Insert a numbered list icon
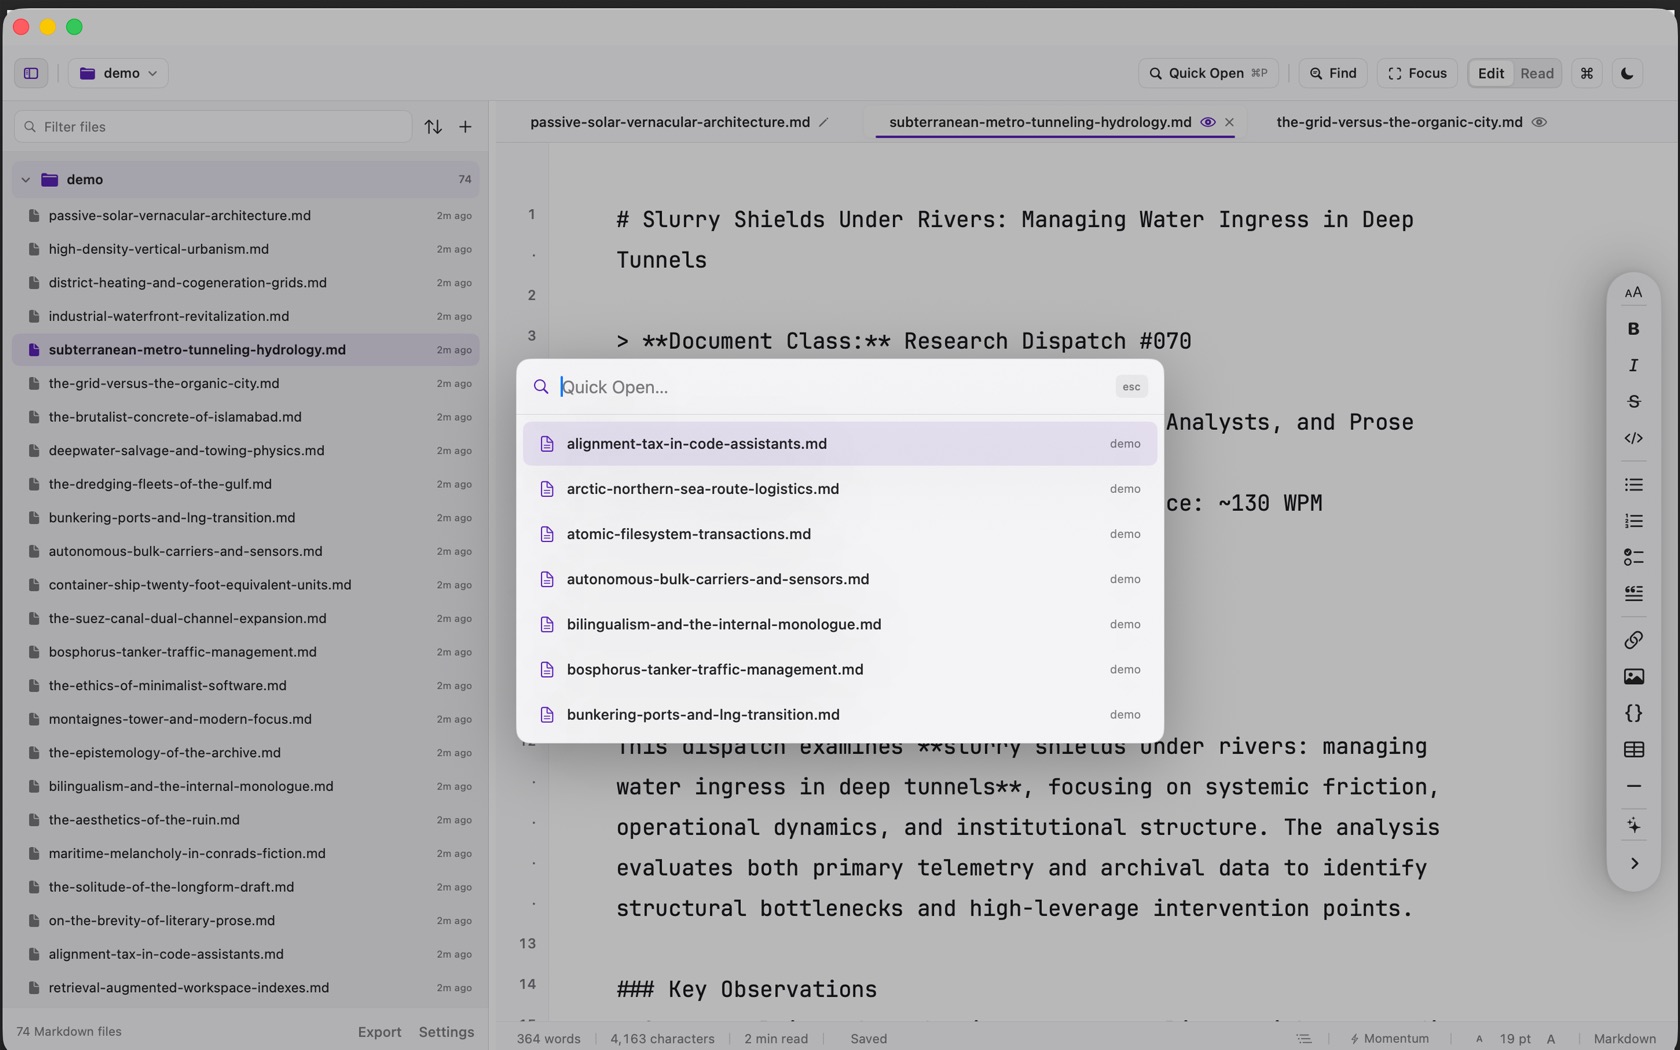 coord(1633,521)
